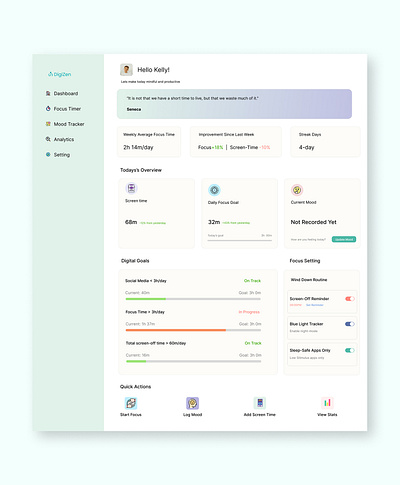Screen dimensions: 400x485
Task: Click the Social Media "On Track" status
Action: coord(252,281)
